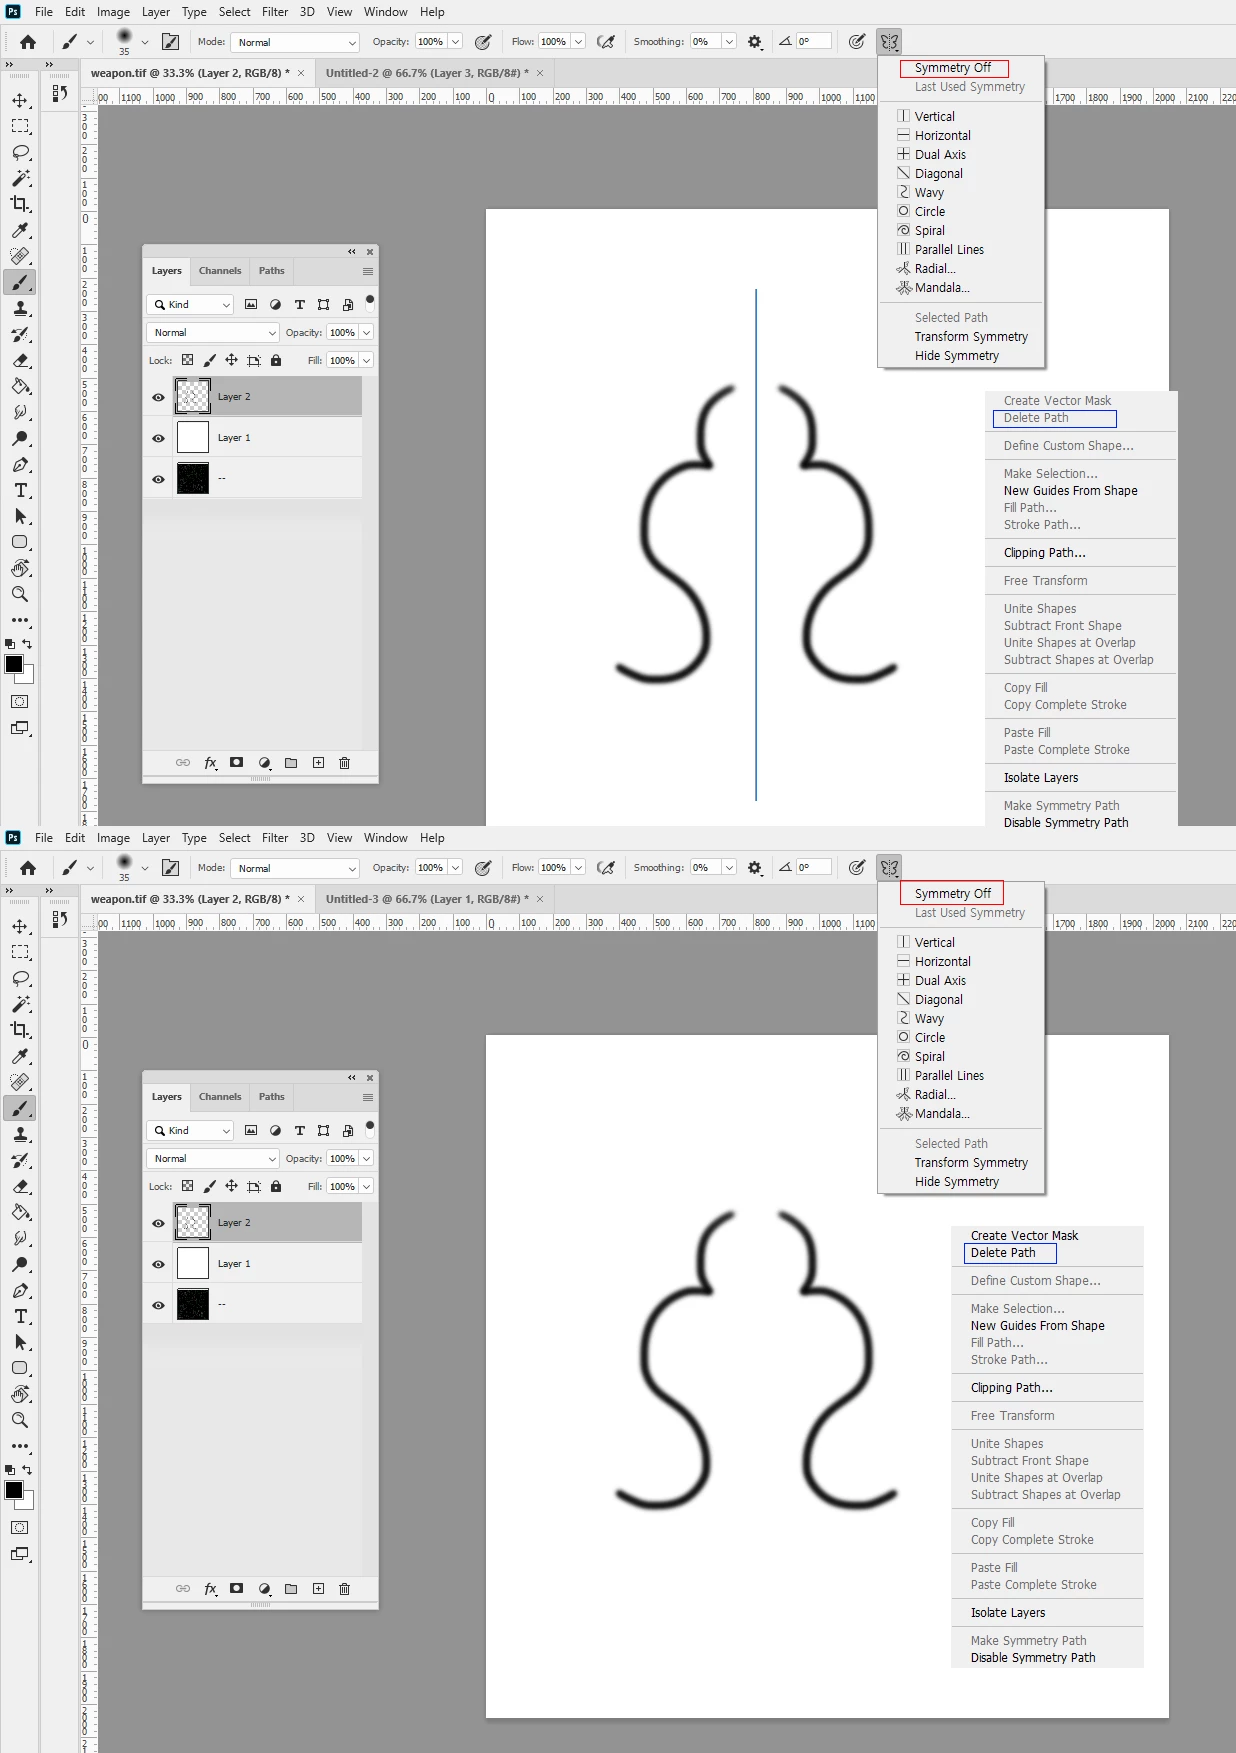Screen dimensions: 1236x1753
Task: Open layer blend mode Normal dropdown in Untitled-3 window
Action: (x=213, y=1158)
